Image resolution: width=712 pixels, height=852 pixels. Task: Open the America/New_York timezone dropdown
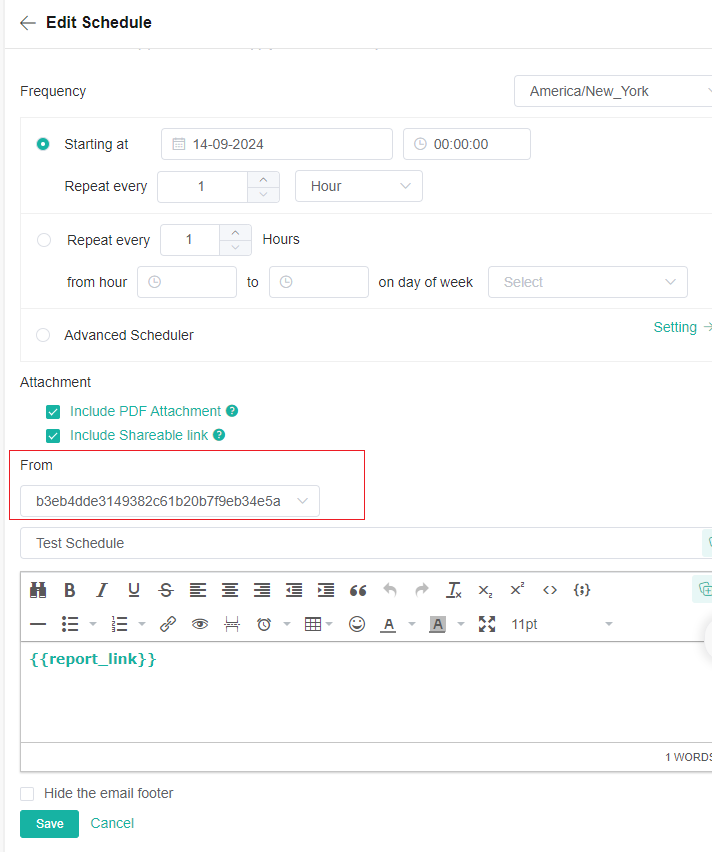(613, 91)
